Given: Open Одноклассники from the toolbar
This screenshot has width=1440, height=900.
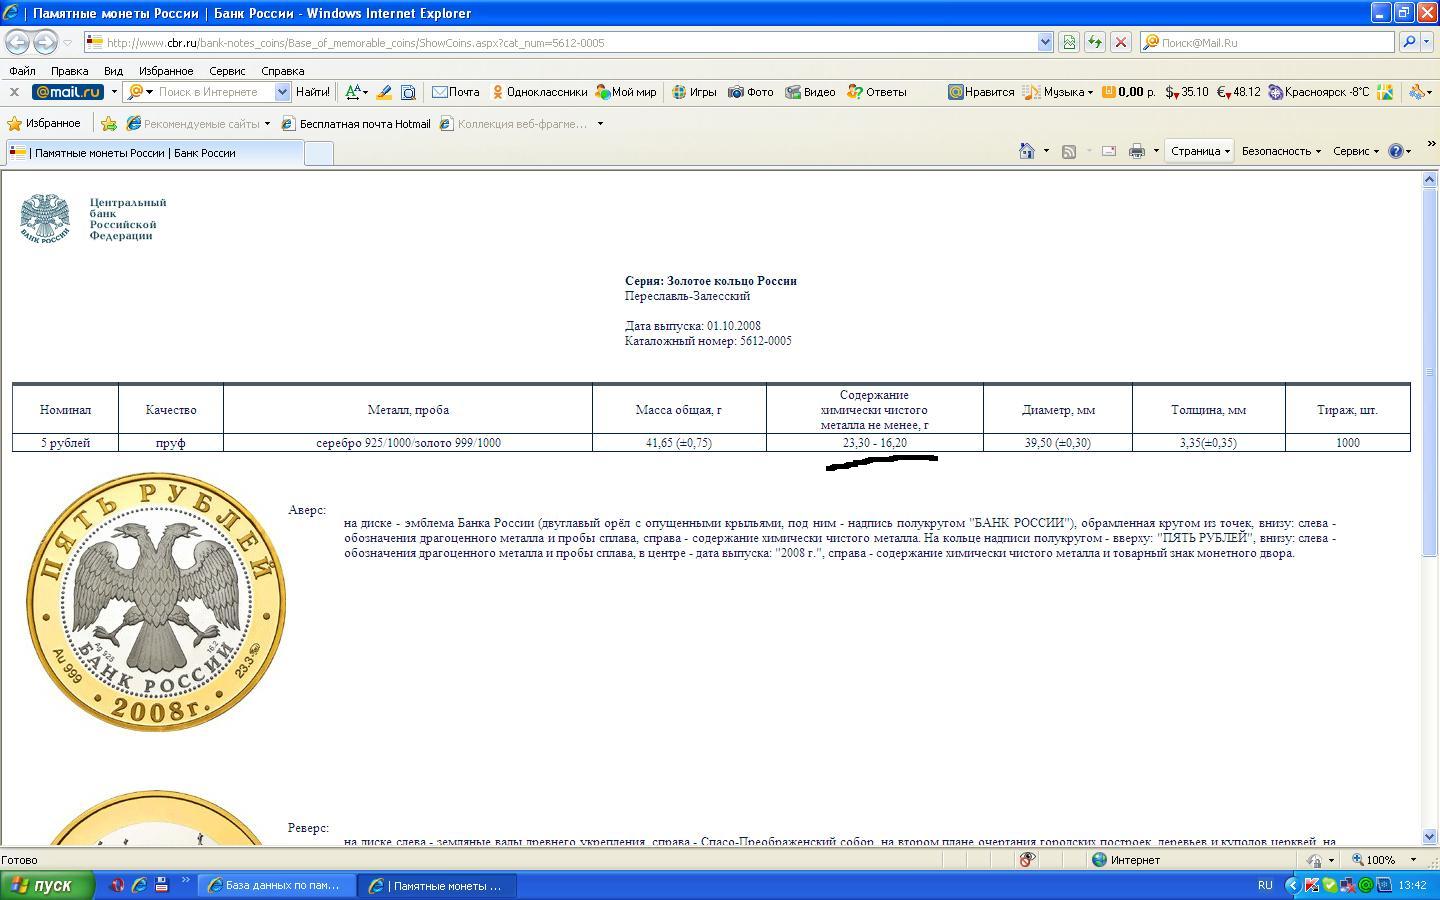Looking at the screenshot, I should coord(539,92).
